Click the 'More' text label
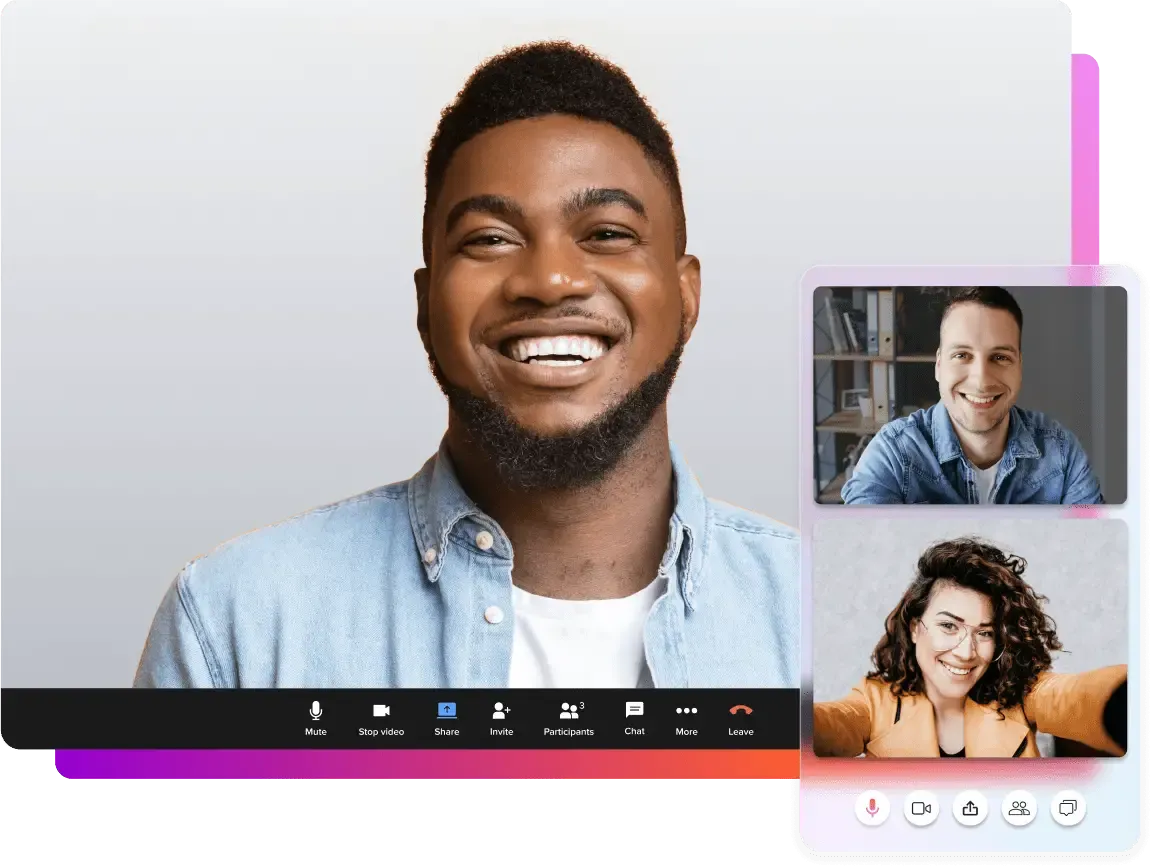This screenshot has width=1152, height=868. pyautogui.click(x=686, y=732)
